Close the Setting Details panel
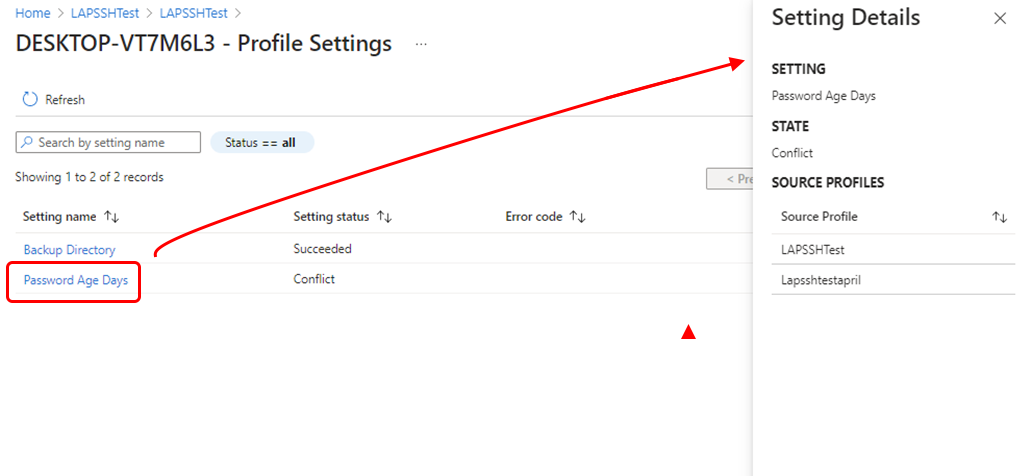The image size is (1032, 476). [x=1000, y=18]
